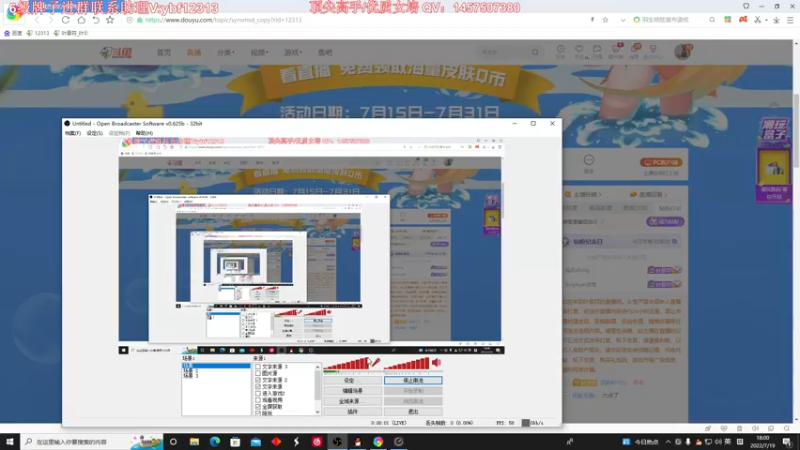This screenshot has width=800, height=450.
Task: Click the browser URL address field
Action: [357, 20]
